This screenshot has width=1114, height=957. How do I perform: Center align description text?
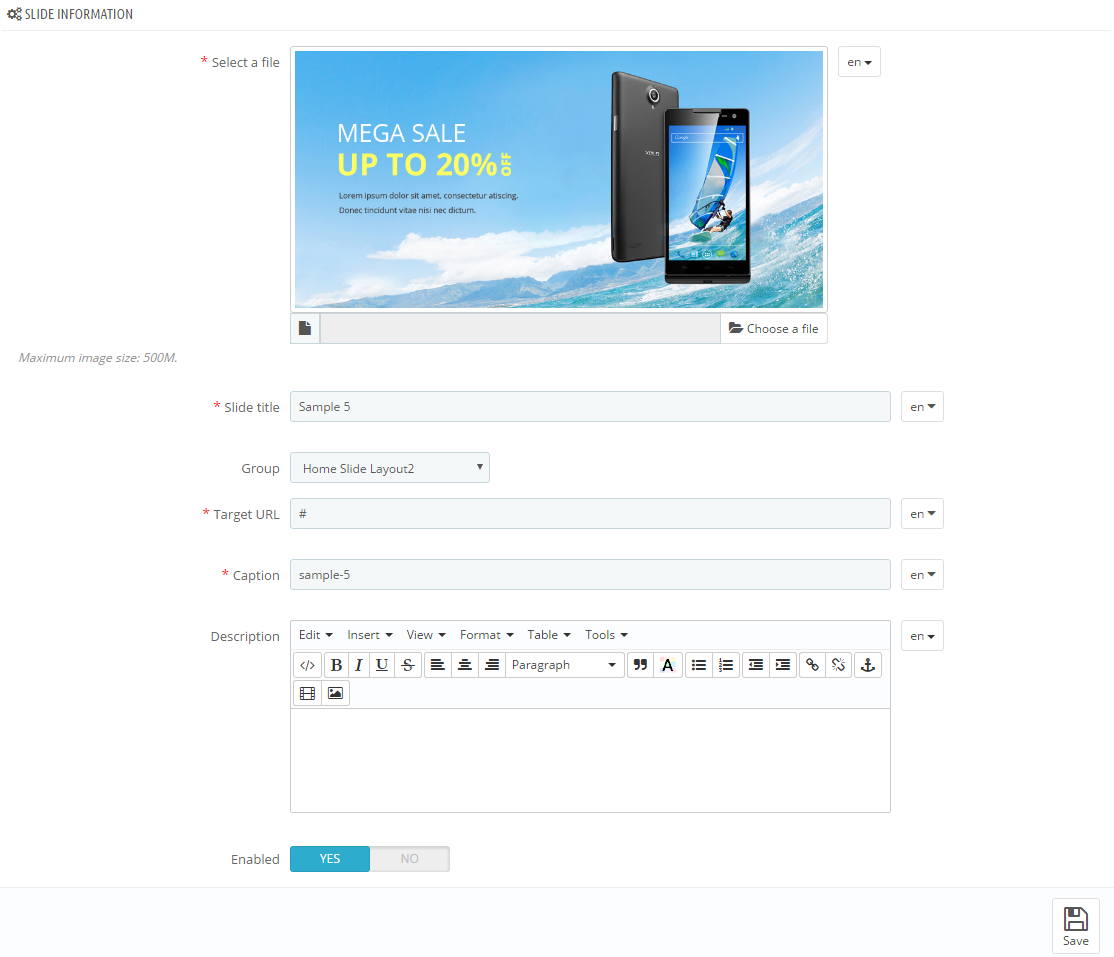465,665
